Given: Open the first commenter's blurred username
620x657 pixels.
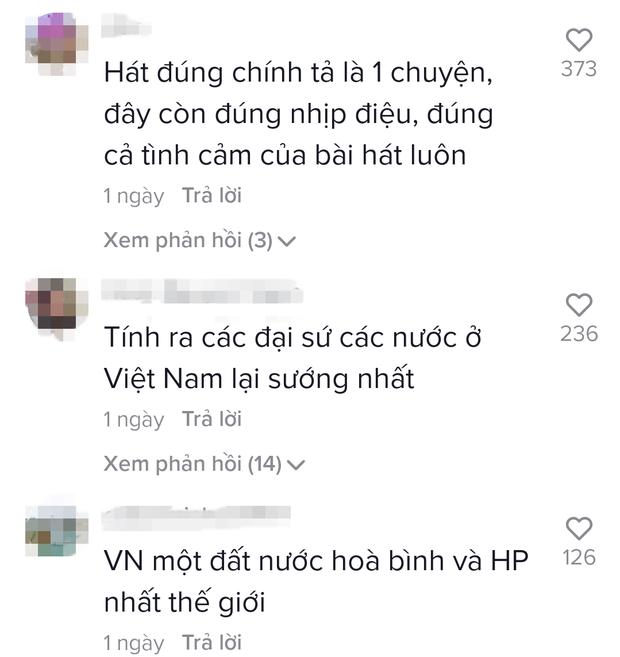Looking at the screenshot, I should [126, 24].
